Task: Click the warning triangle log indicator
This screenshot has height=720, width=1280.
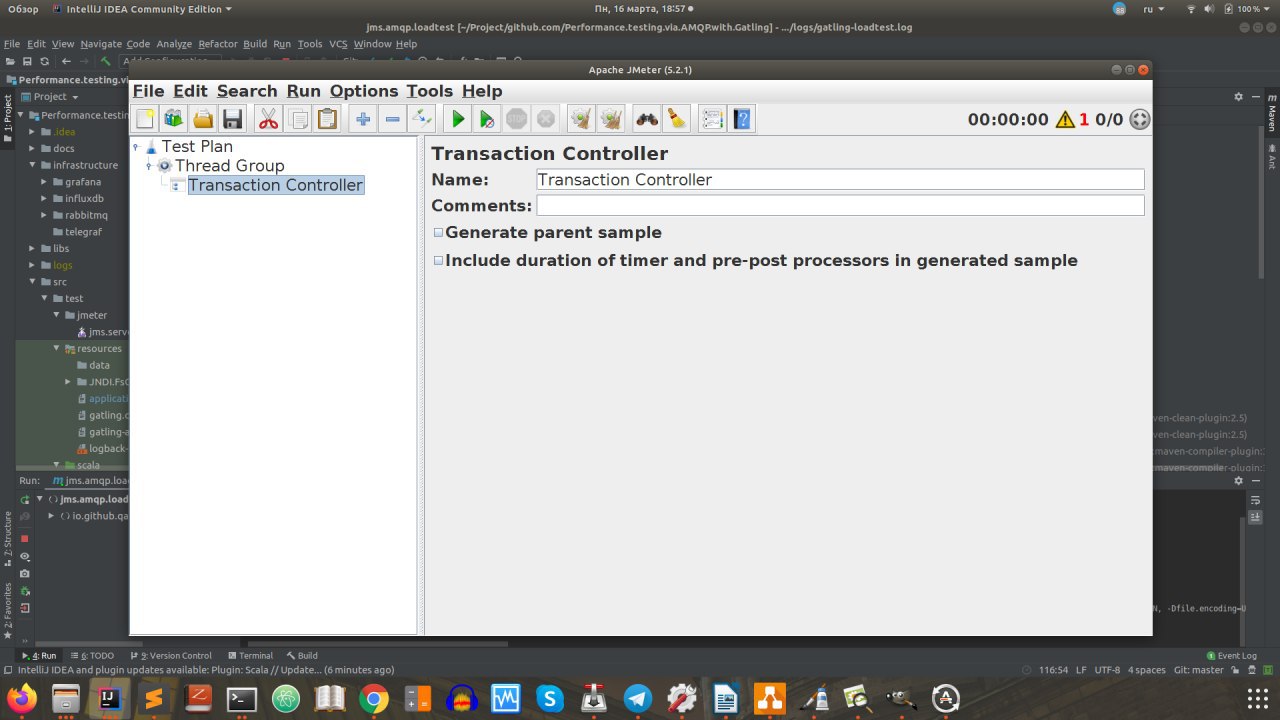Action: (x=1064, y=120)
